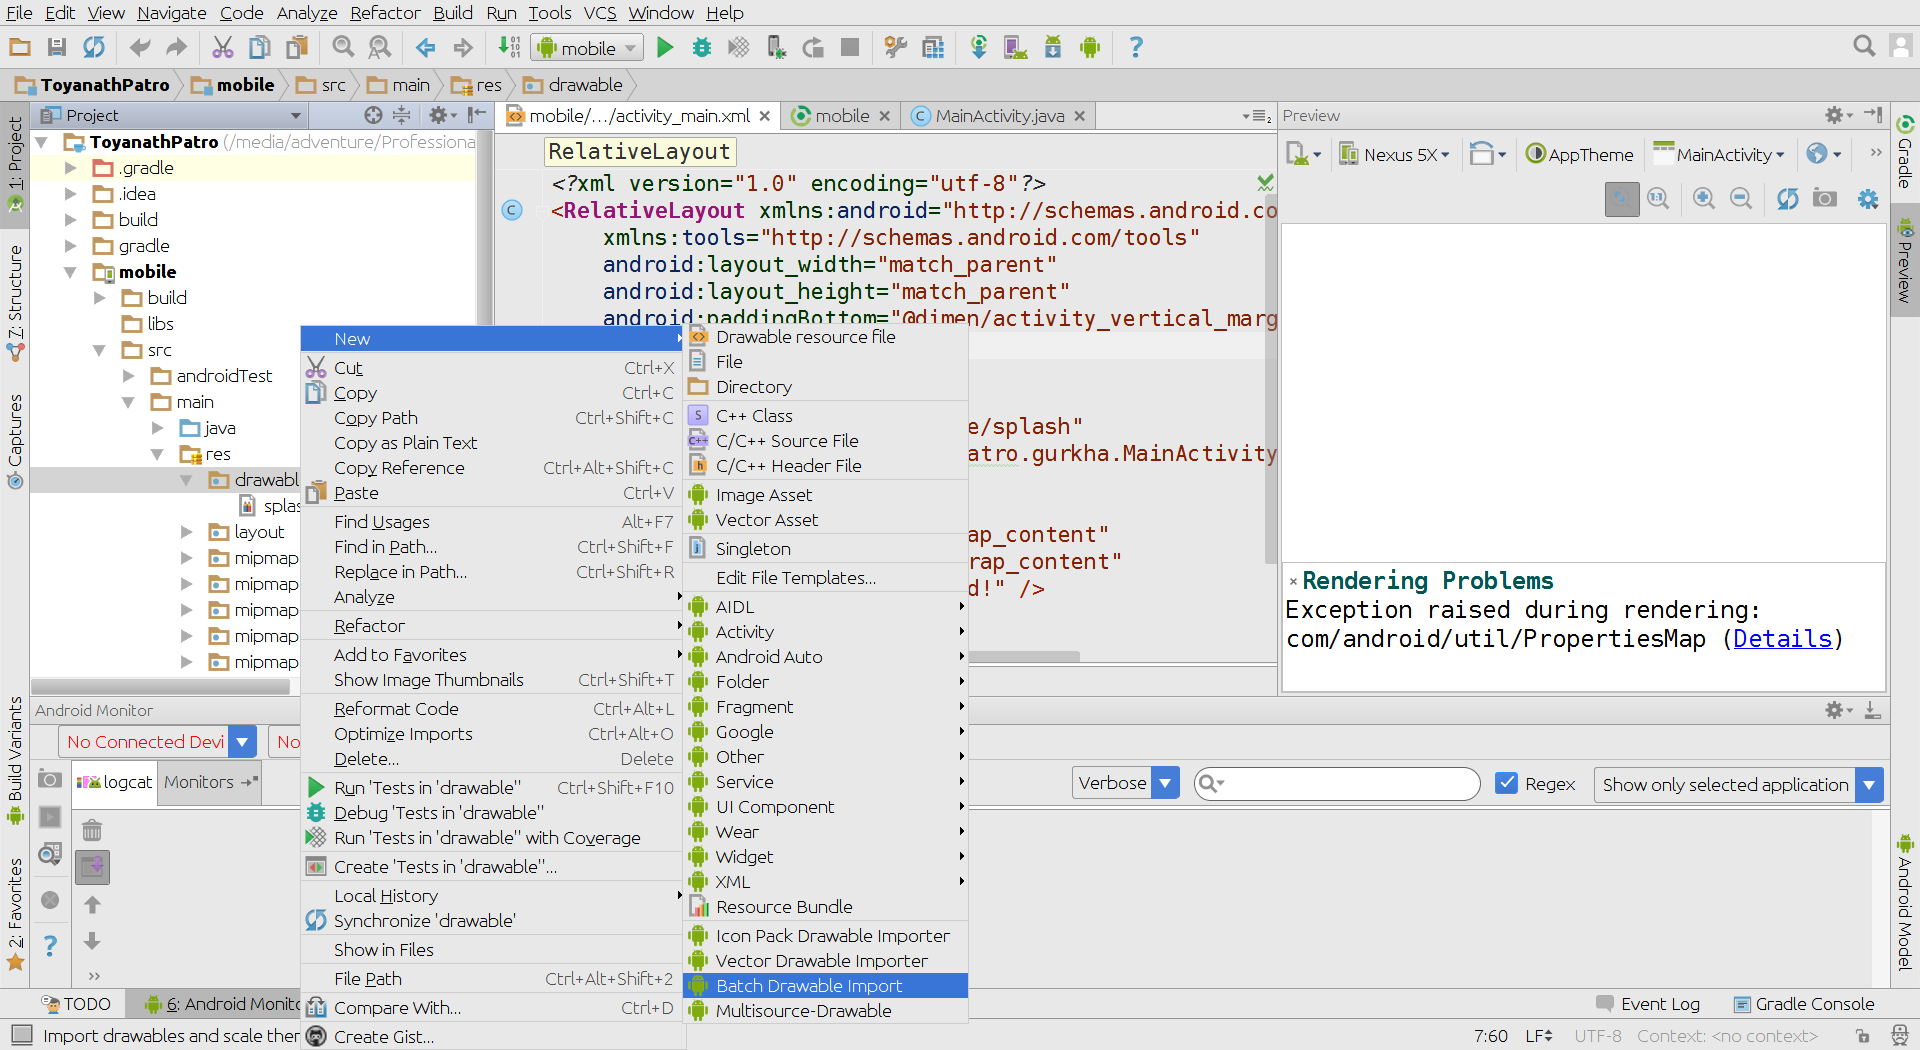Click the green Run app button

click(665, 47)
